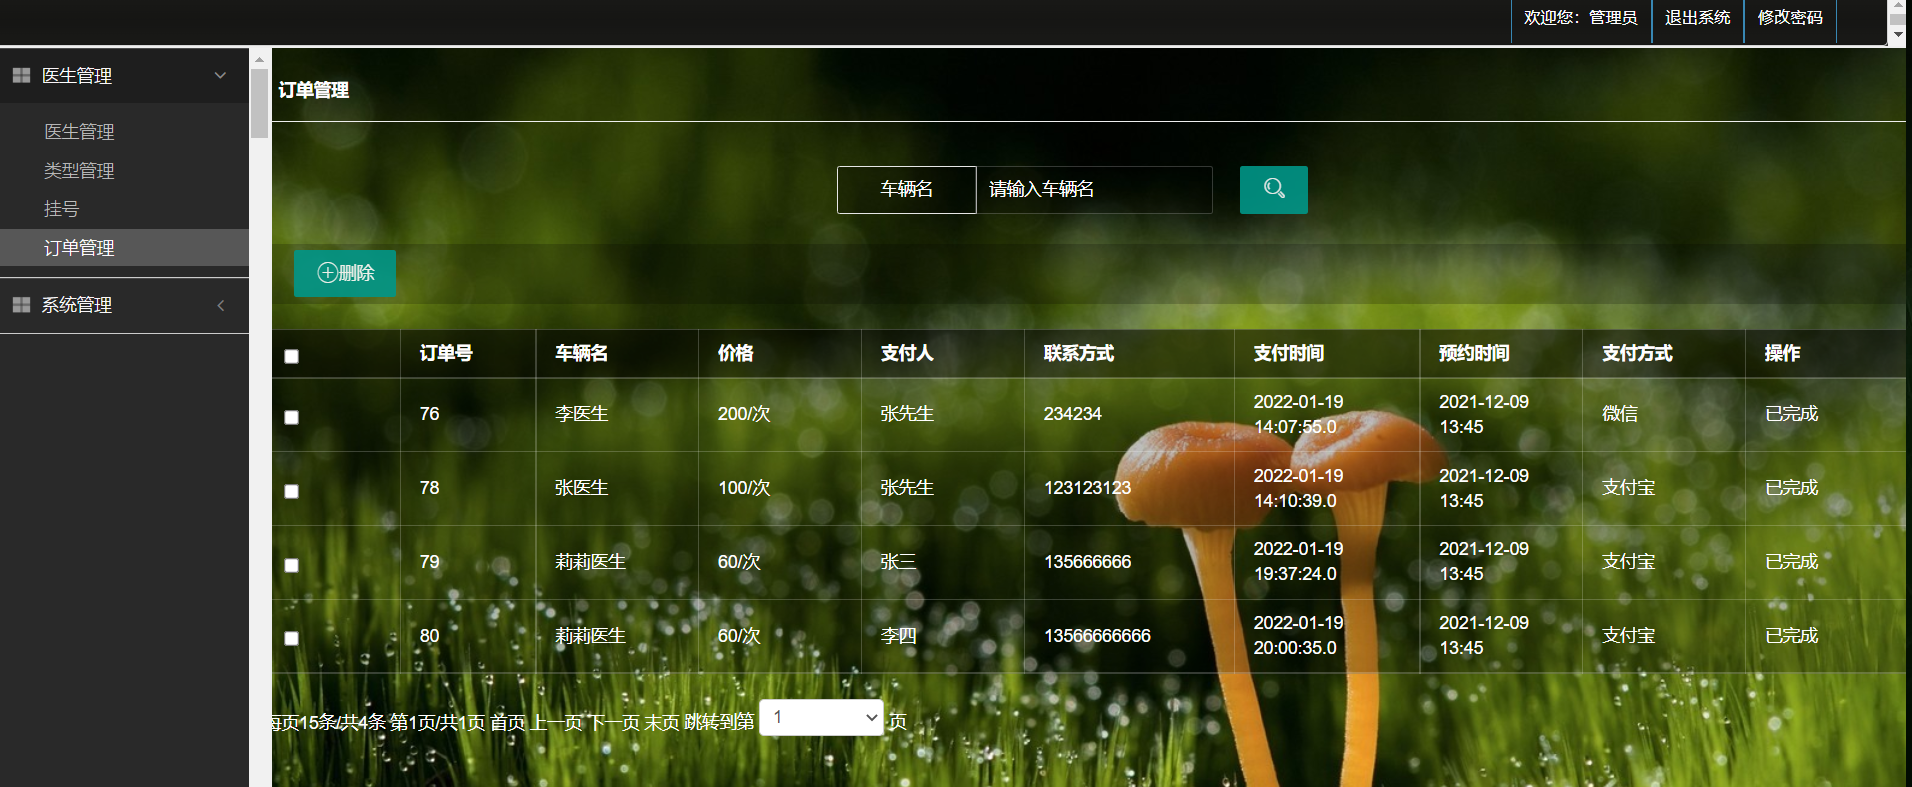Go to 末页 in pagination
Image resolution: width=1912 pixels, height=787 pixels.
pyautogui.click(x=661, y=722)
